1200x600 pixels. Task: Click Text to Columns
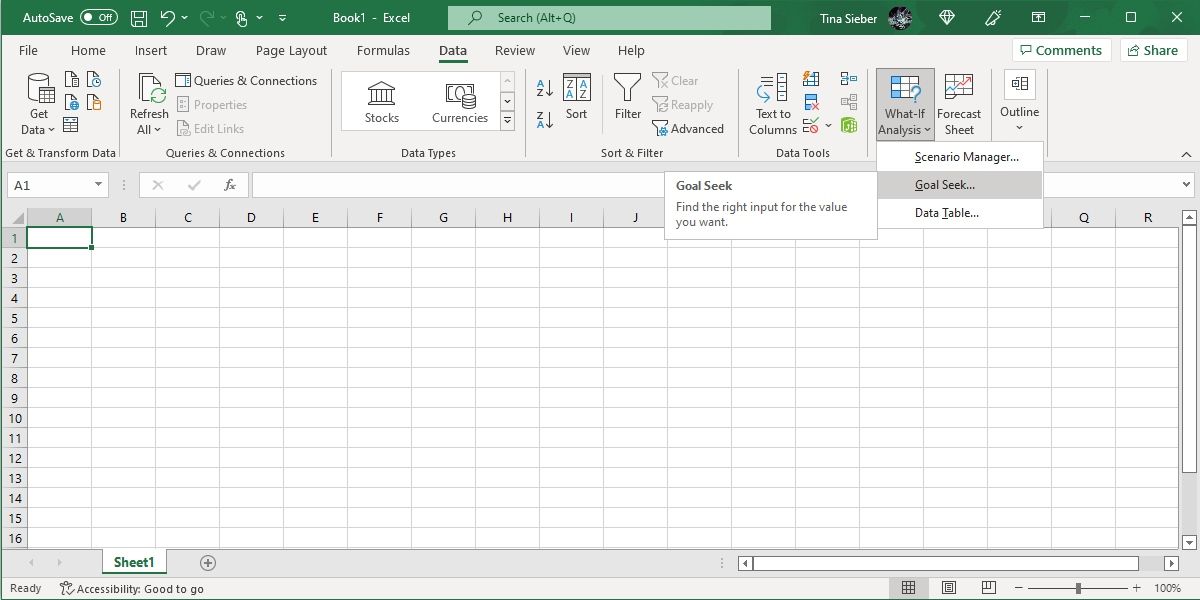tap(772, 102)
